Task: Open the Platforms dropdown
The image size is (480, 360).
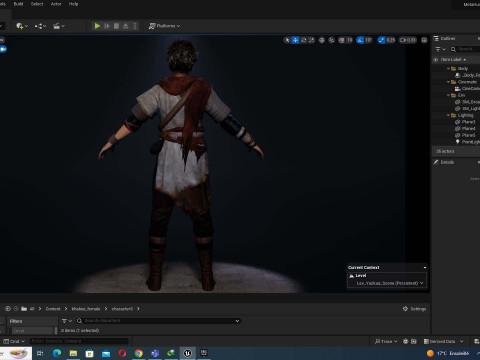Action: pos(164,26)
